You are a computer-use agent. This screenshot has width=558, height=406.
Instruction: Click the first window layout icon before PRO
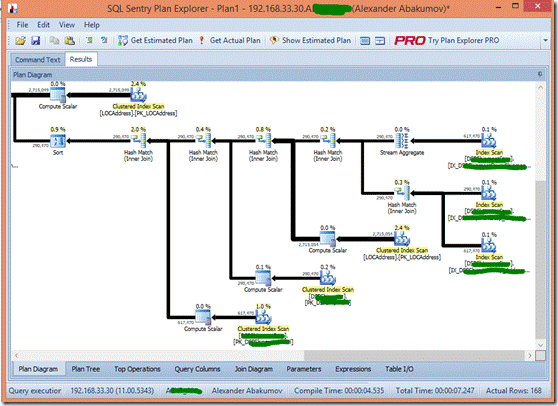[365, 41]
